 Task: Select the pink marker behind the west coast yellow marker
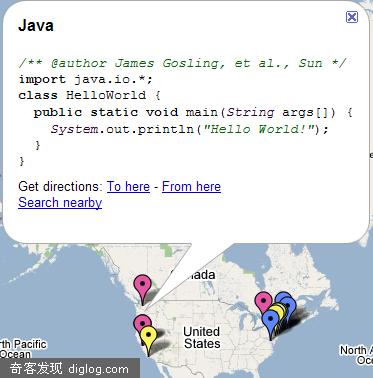click(x=141, y=321)
